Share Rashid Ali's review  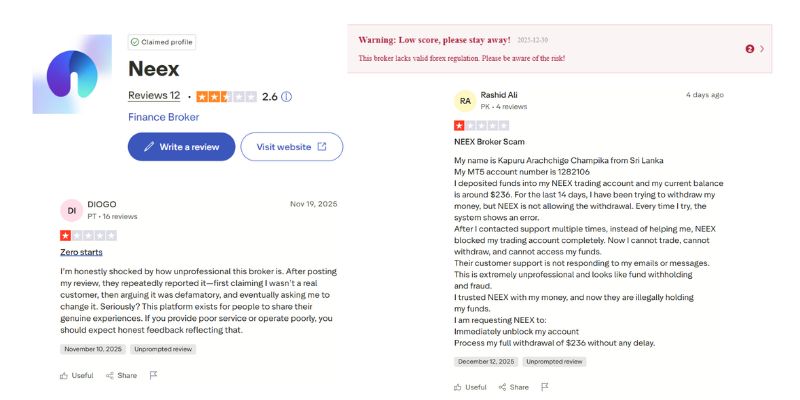(x=516, y=387)
